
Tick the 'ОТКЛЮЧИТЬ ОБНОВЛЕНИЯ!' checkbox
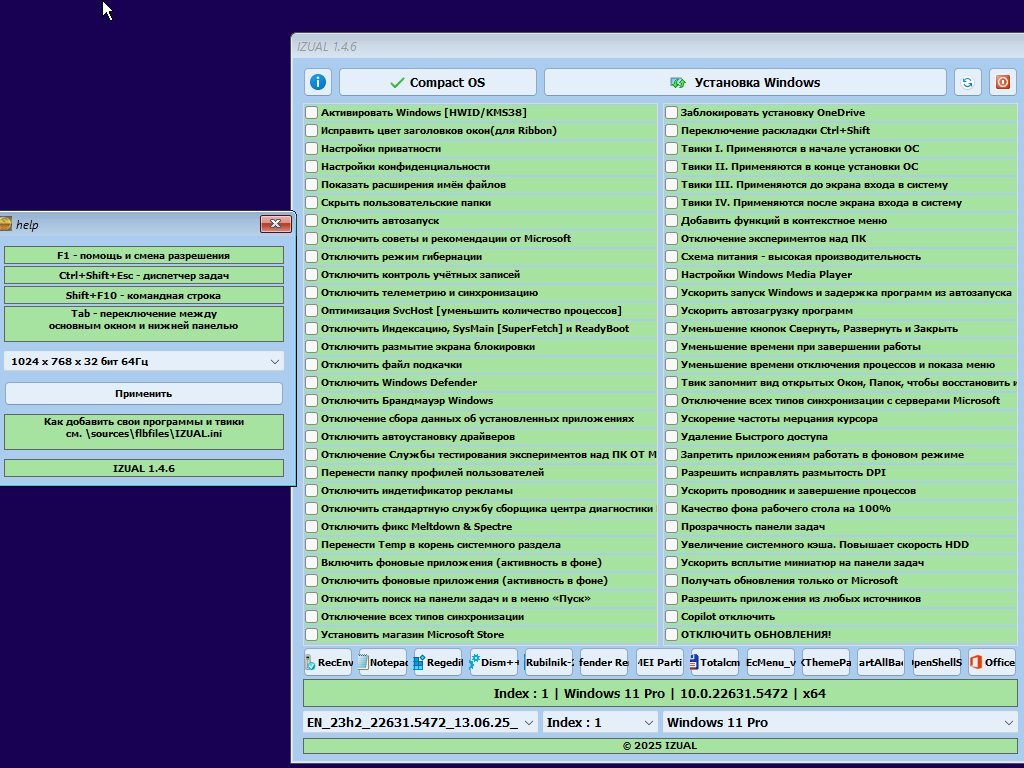point(671,635)
